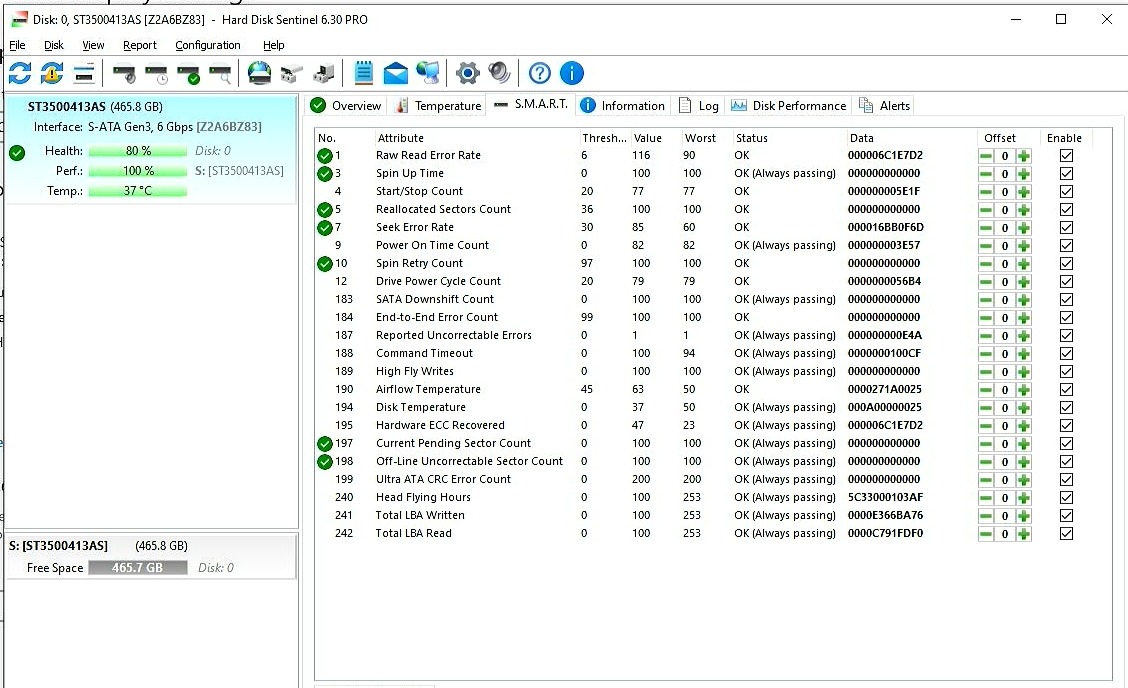Toggle Enable checkbox for Power On Time Count
This screenshot has height=688, width=1128.
[x=1066, y=245]
